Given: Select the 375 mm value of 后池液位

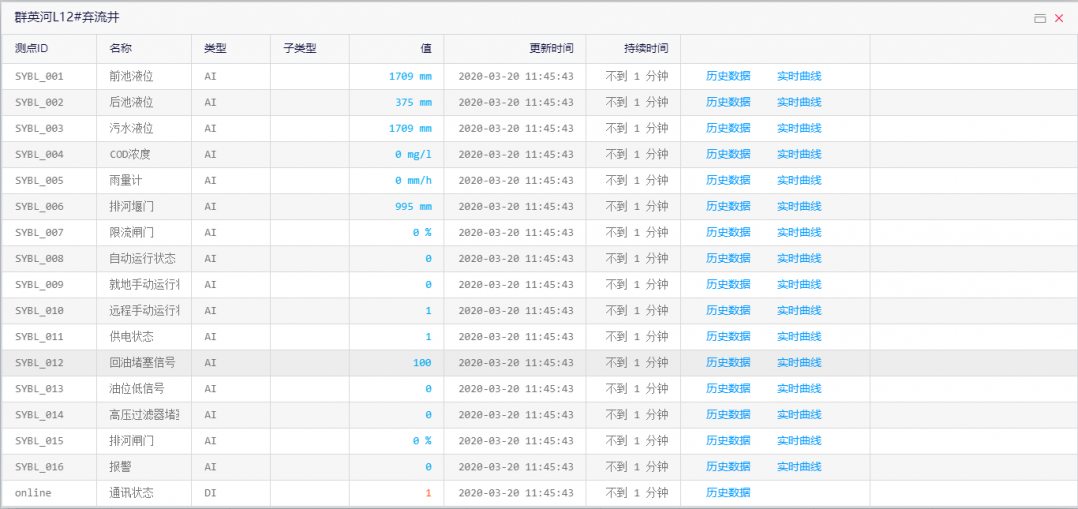Looking at the screenshot, I should pos(413,102).
